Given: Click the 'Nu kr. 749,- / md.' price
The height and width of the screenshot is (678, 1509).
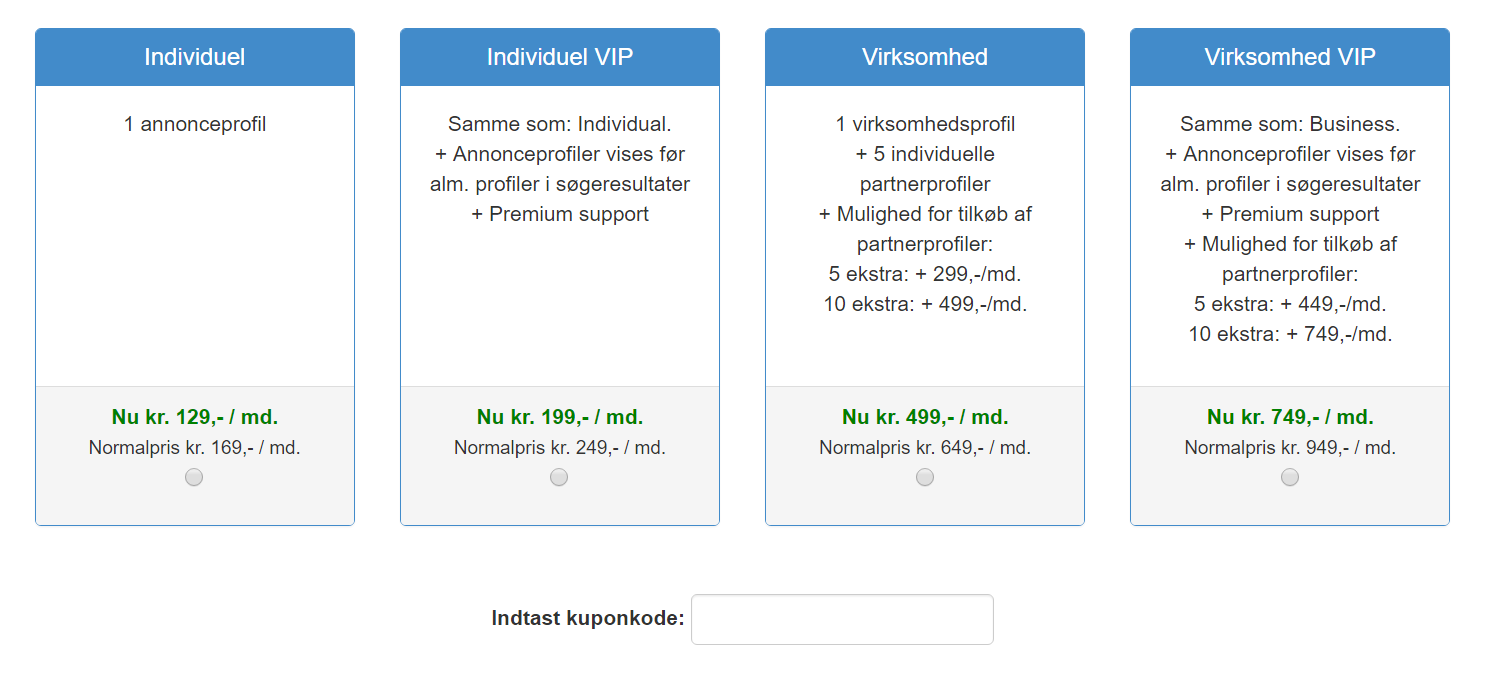Looking at the screenshot, I should point(1290,417).
